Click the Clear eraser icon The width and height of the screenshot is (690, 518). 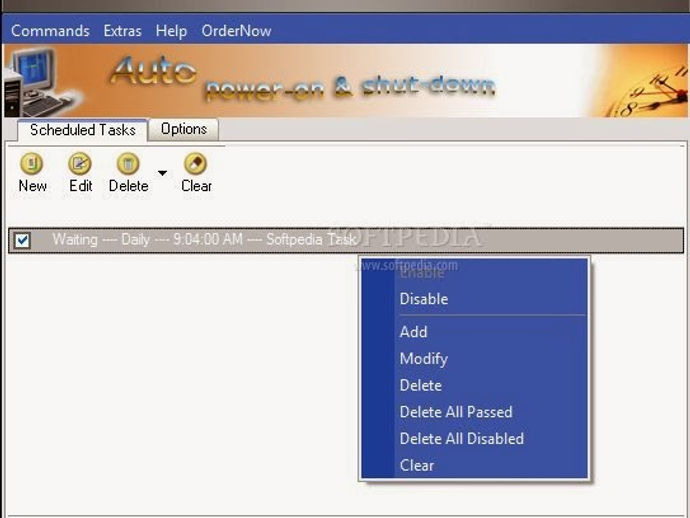(195, 164)
